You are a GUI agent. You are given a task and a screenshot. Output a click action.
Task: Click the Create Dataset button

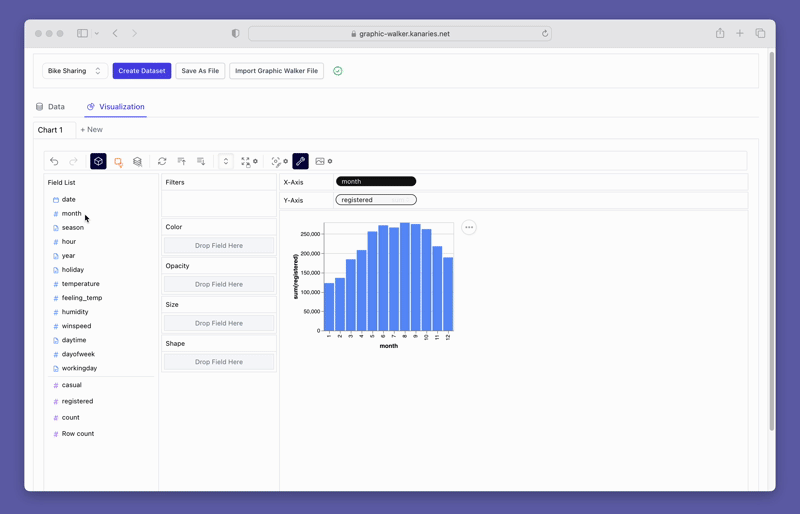click(142, 71)
